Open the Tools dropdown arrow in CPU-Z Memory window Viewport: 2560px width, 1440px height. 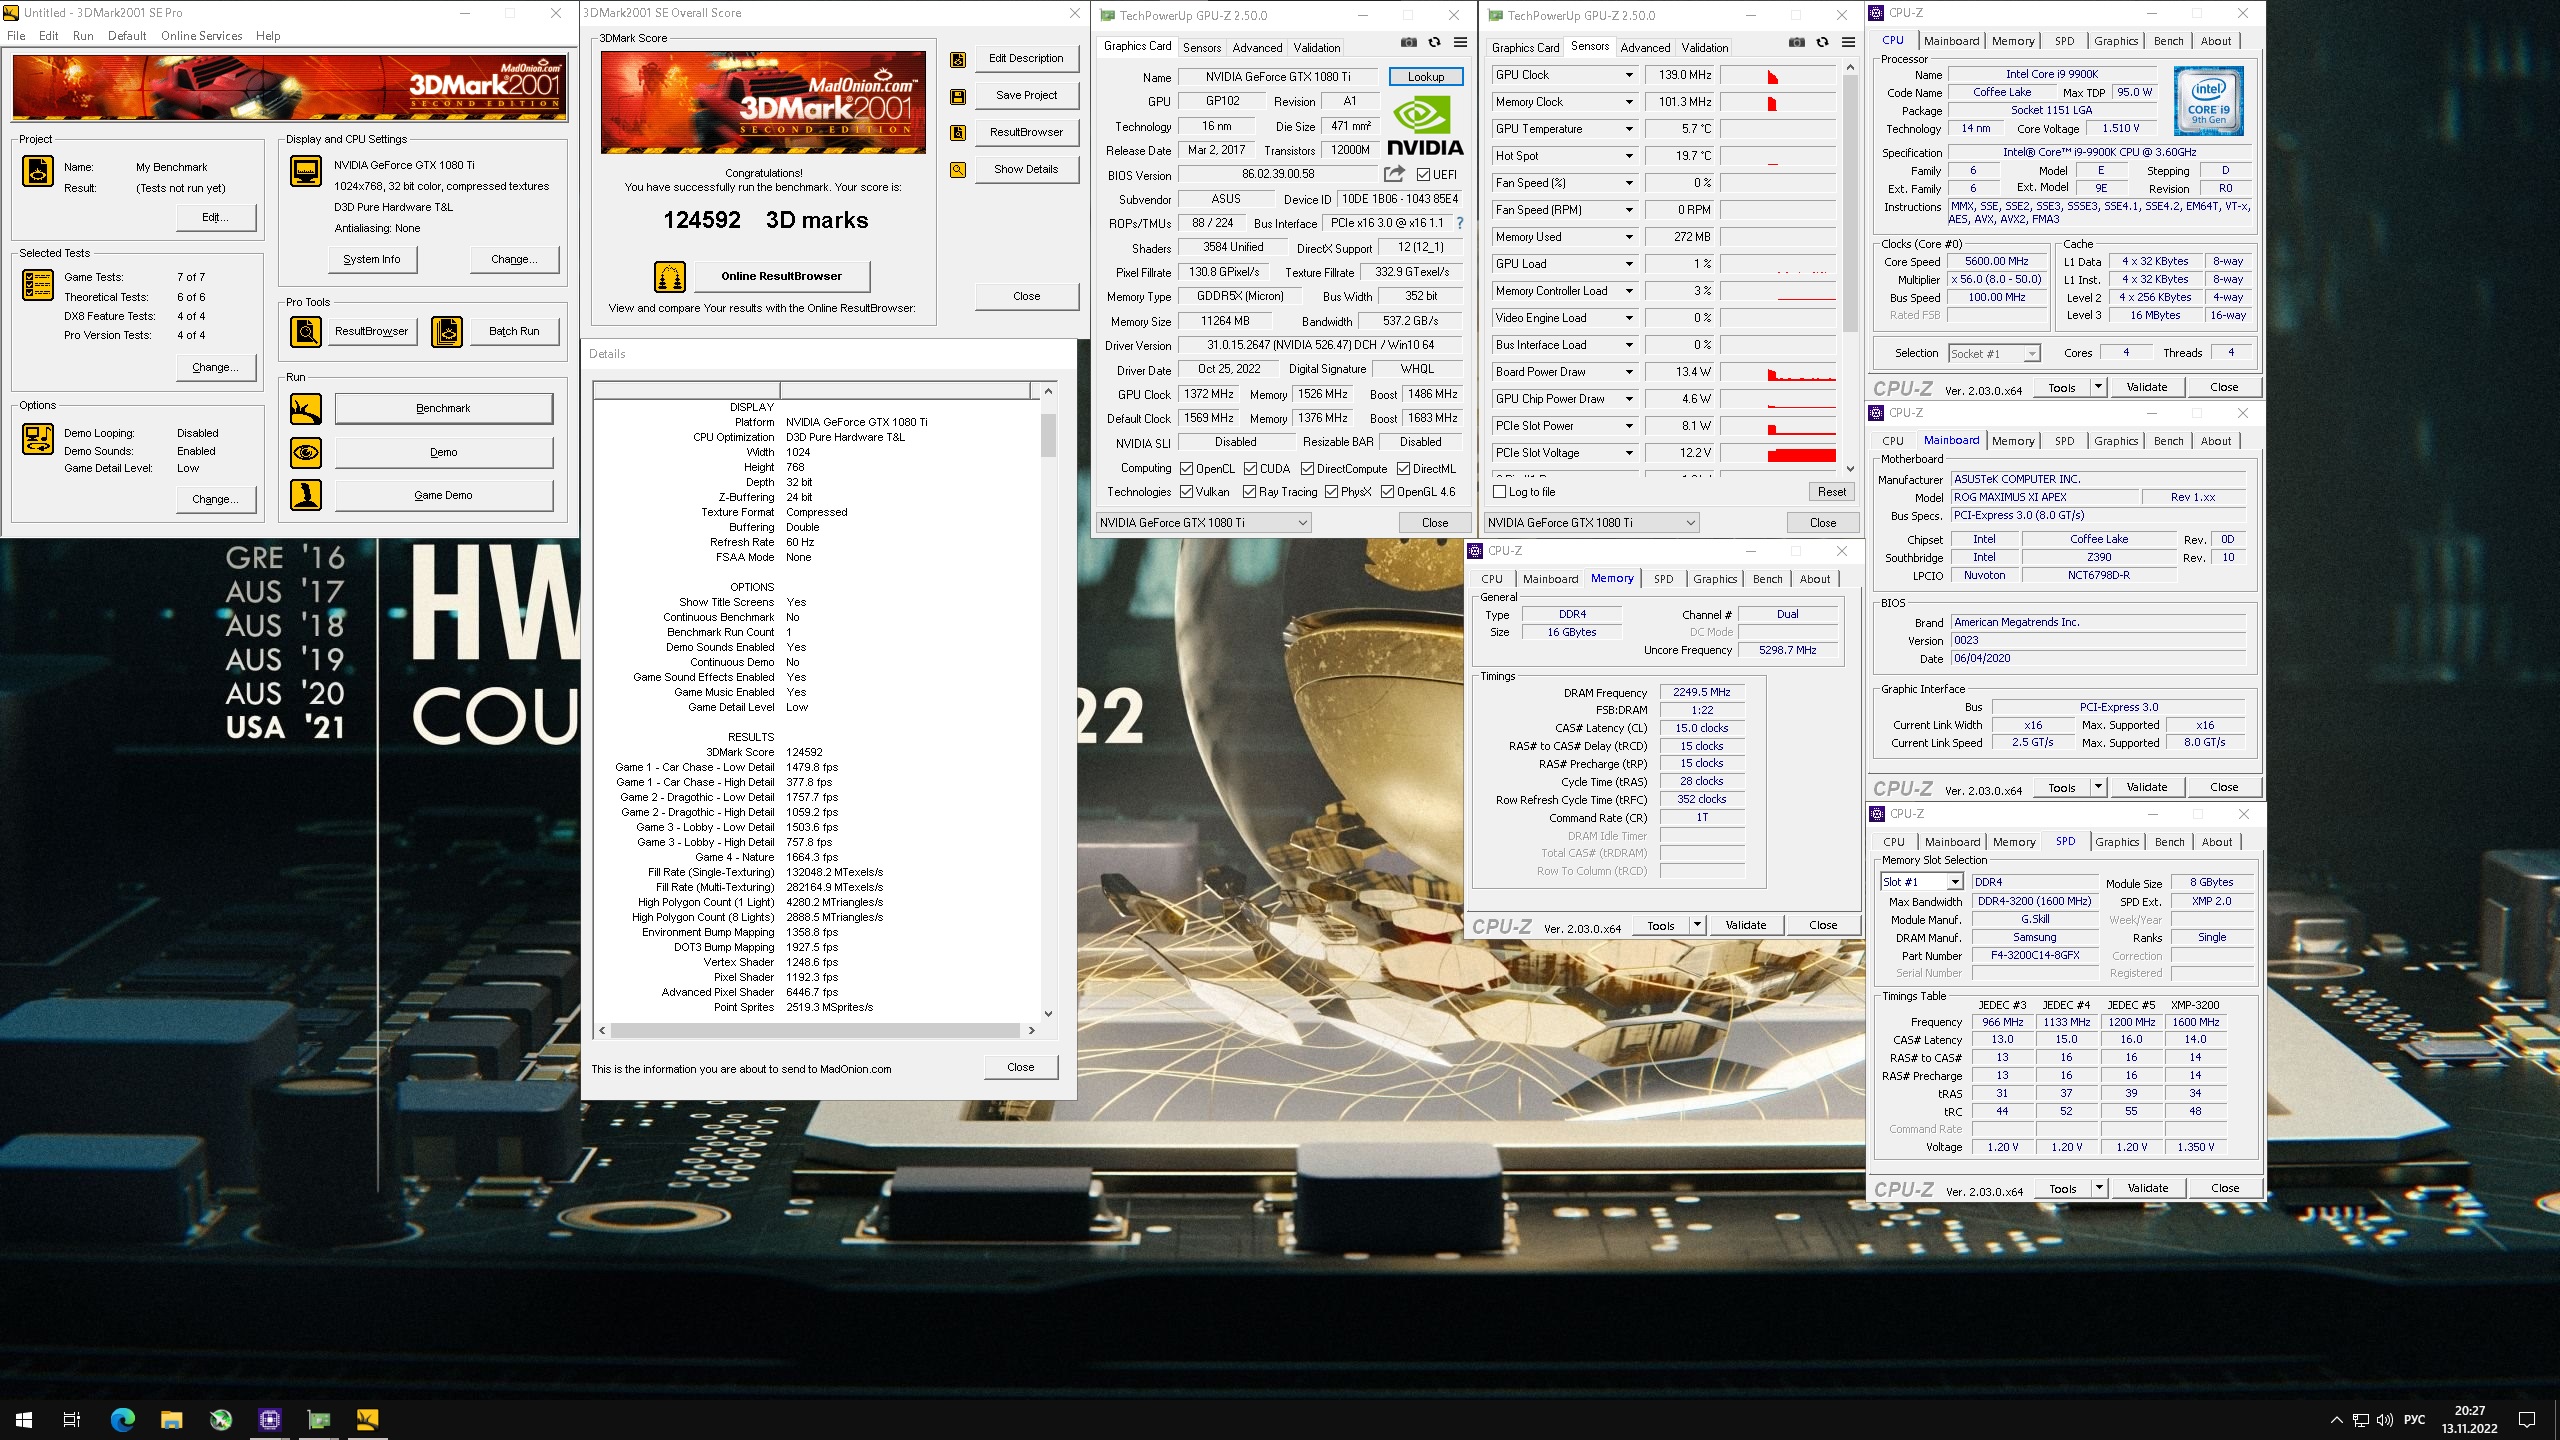pyautogui.click(x=1697, y=925)
